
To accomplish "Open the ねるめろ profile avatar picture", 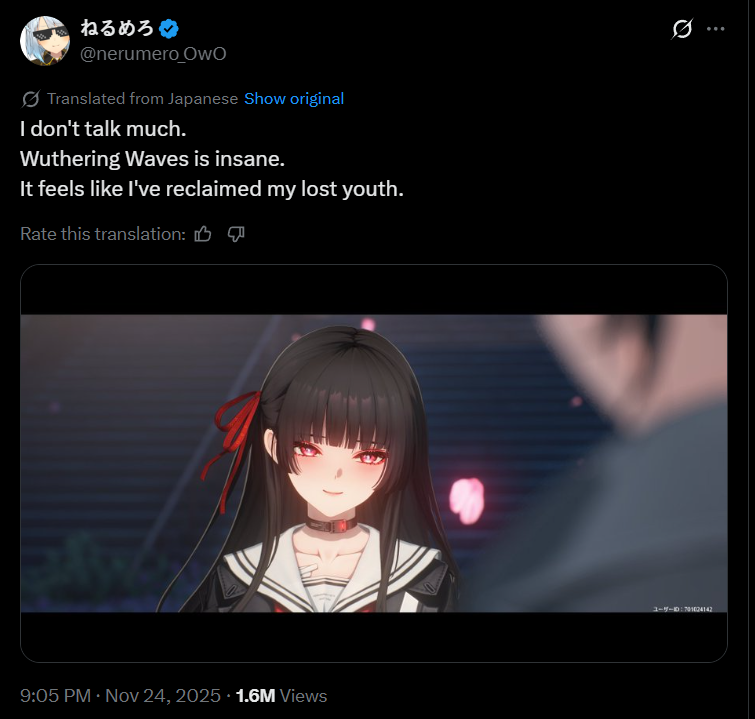I will coord(45,41).
